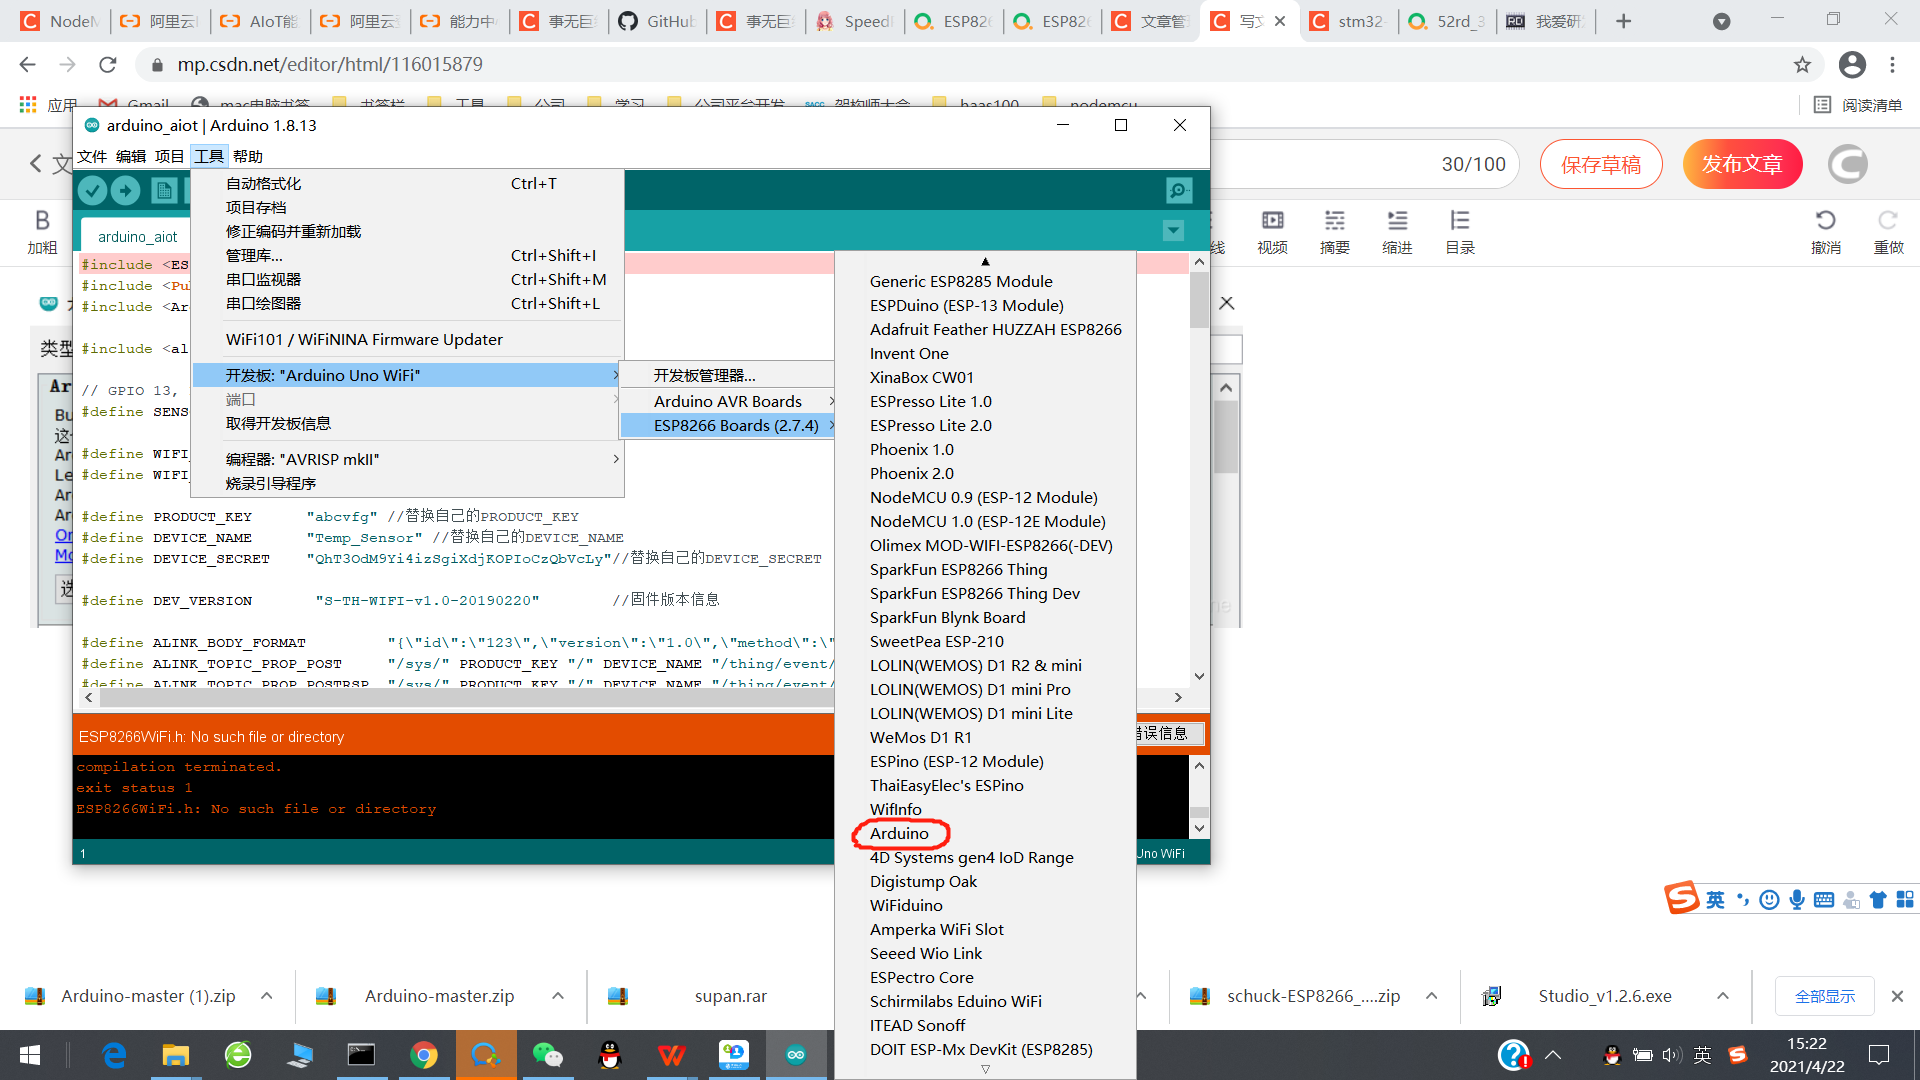
Task: Click the Arduino Verify checkmark icon
Action: (x=92, y=190)
